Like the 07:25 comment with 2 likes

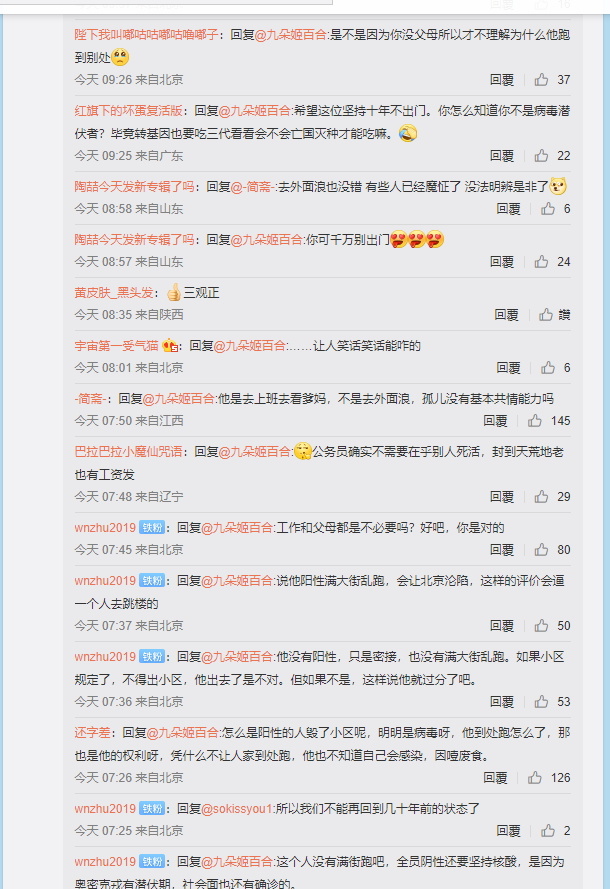[548, 831]
